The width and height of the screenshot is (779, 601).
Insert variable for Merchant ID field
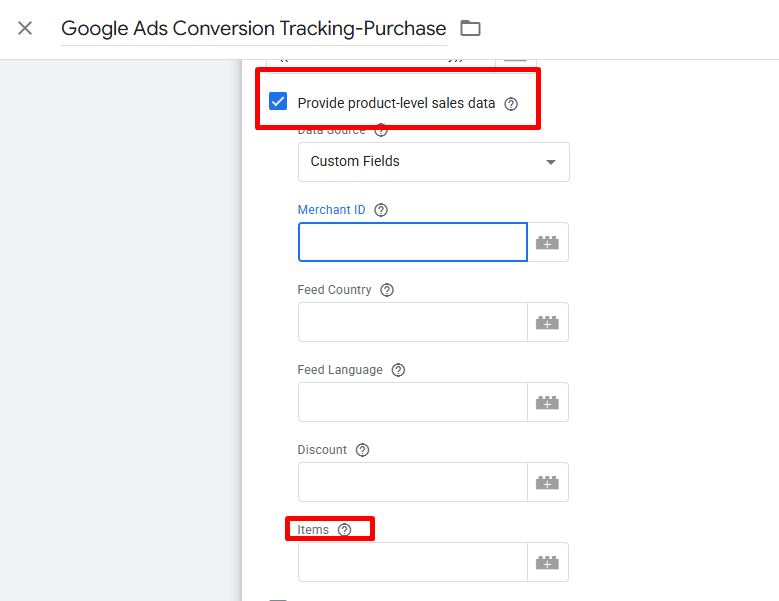click(x=547, y=242)
